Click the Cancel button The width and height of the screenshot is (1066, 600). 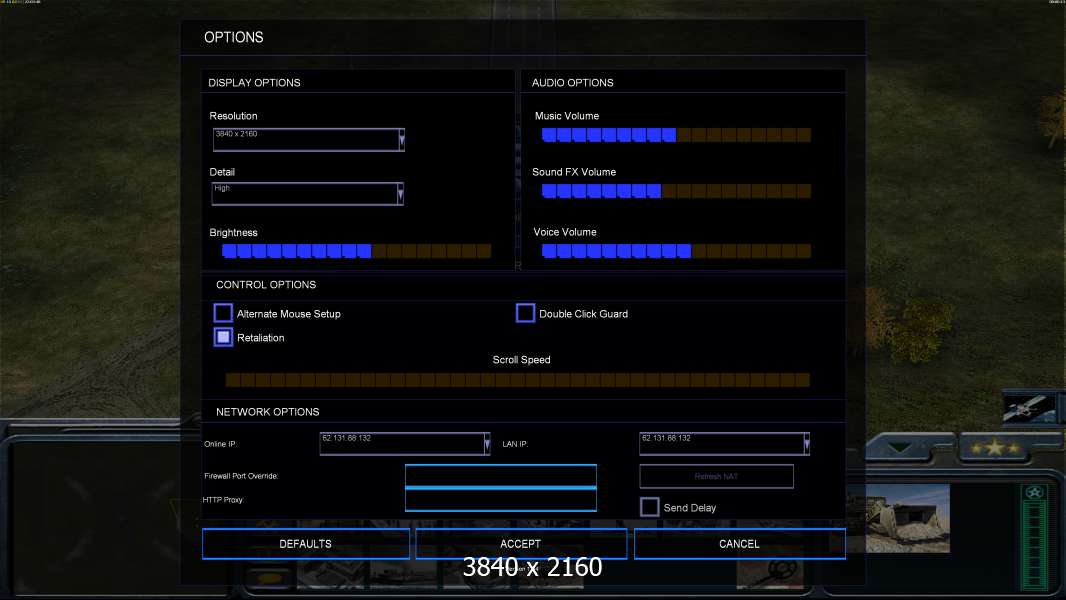740,544
